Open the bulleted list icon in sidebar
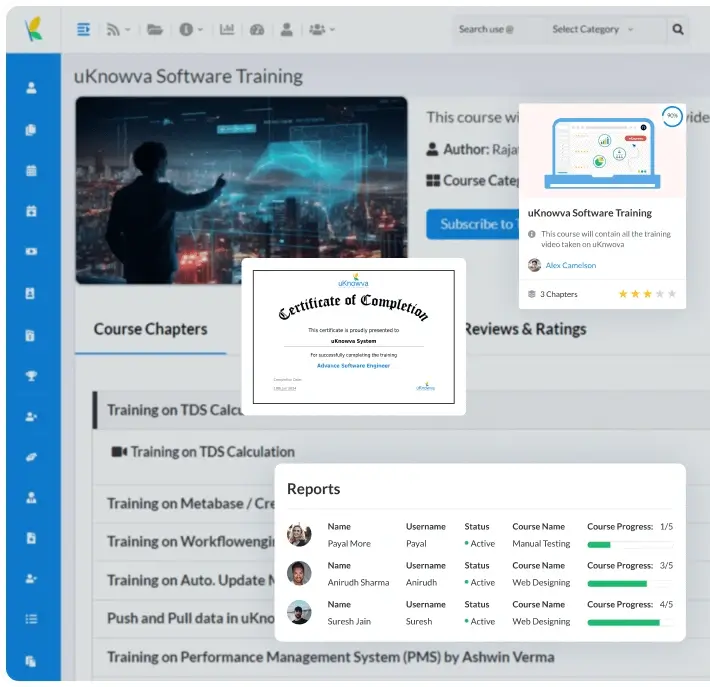The image size is (710, 687). 31,619
